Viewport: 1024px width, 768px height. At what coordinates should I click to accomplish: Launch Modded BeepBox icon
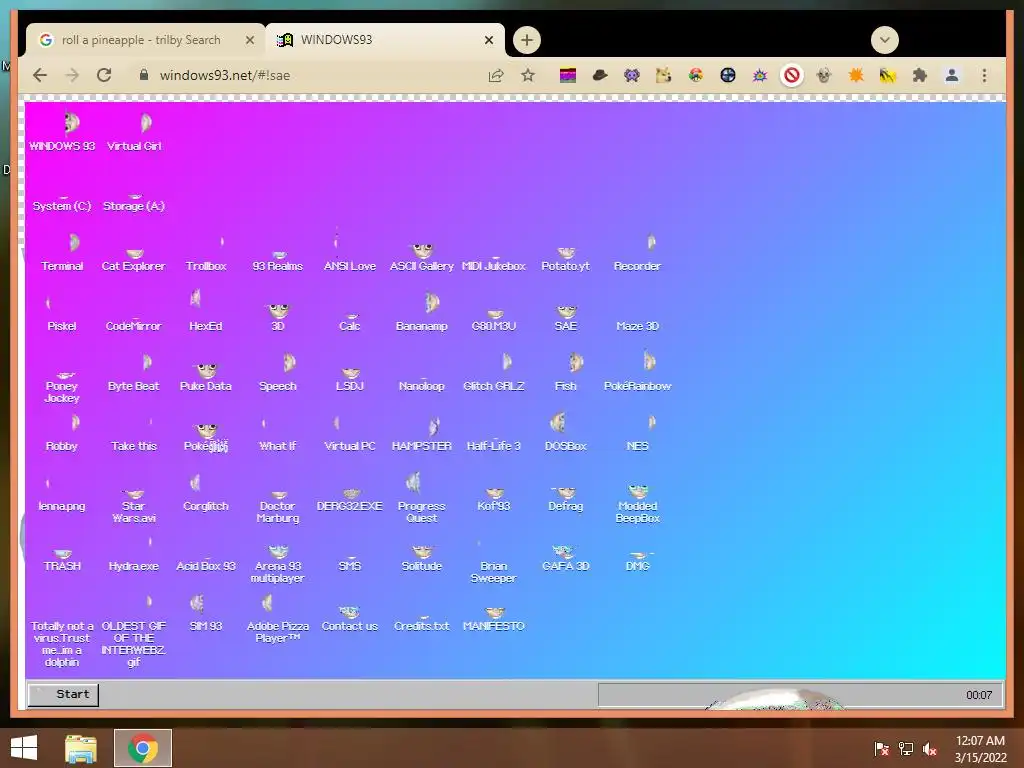637,504
